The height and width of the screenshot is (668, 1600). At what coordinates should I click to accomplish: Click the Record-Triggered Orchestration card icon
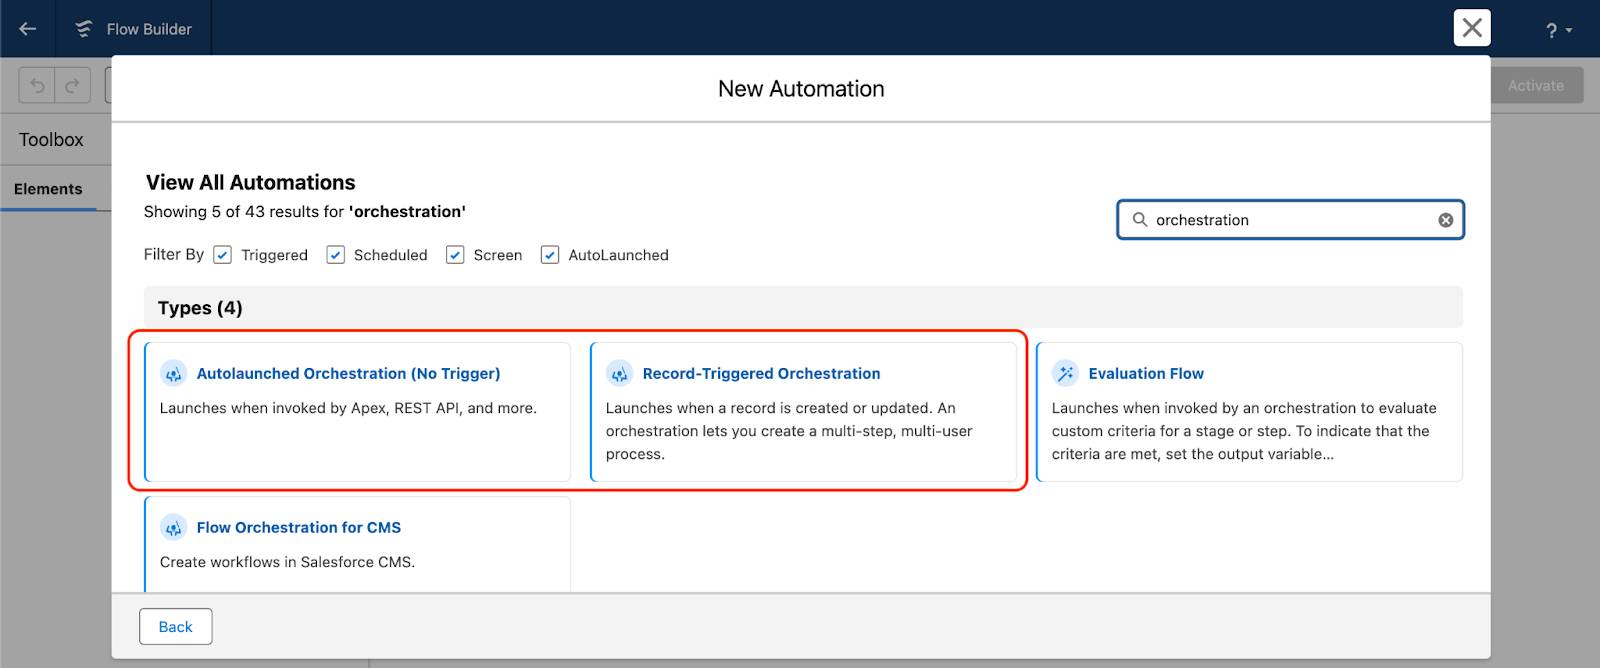(620, 374)
